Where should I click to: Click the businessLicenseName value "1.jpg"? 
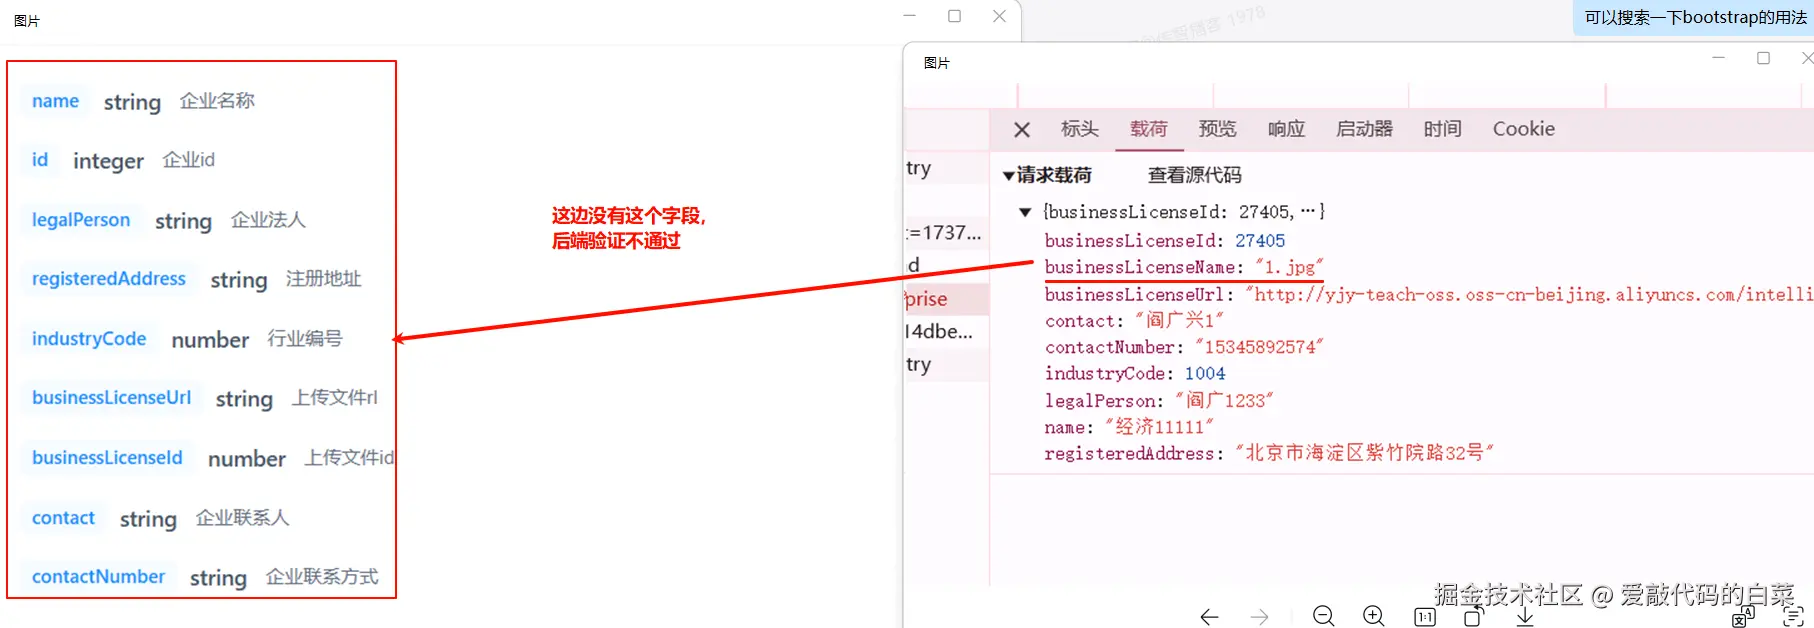coord(1289,267)
